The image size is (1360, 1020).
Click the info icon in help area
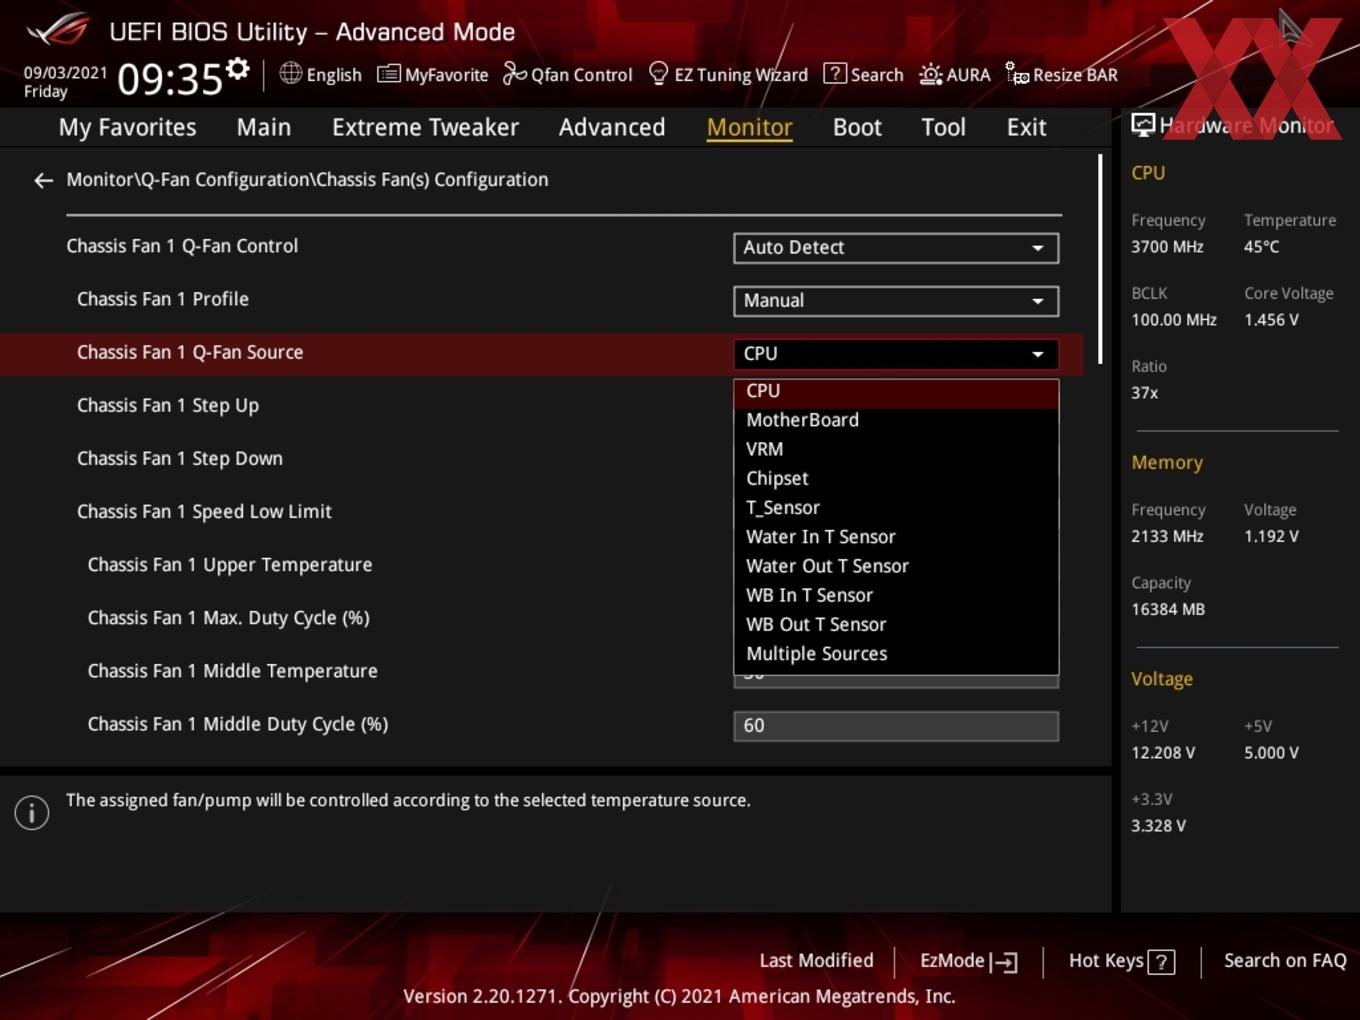[32, 813]
